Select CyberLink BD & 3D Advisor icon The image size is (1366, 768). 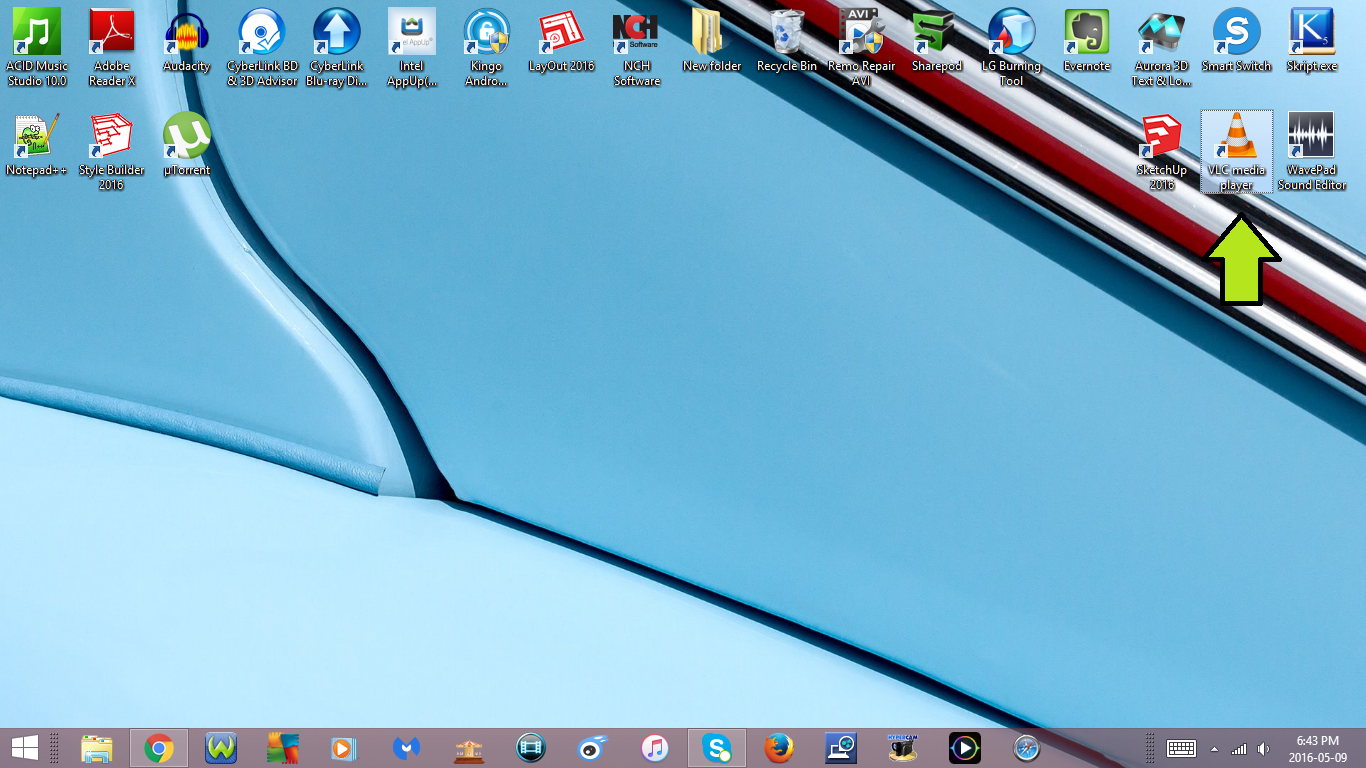262,48
